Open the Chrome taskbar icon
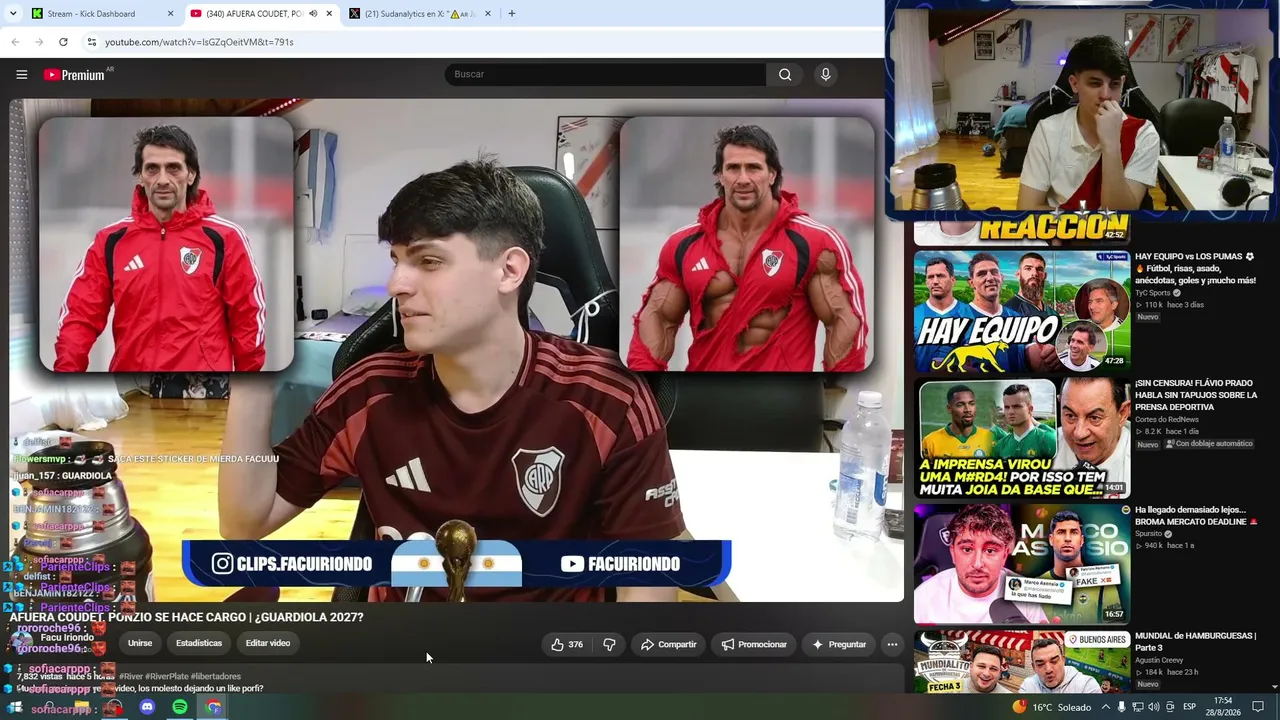Viewport: 1280px width, 720px height. pyautogui.click(x=214, y=707)
